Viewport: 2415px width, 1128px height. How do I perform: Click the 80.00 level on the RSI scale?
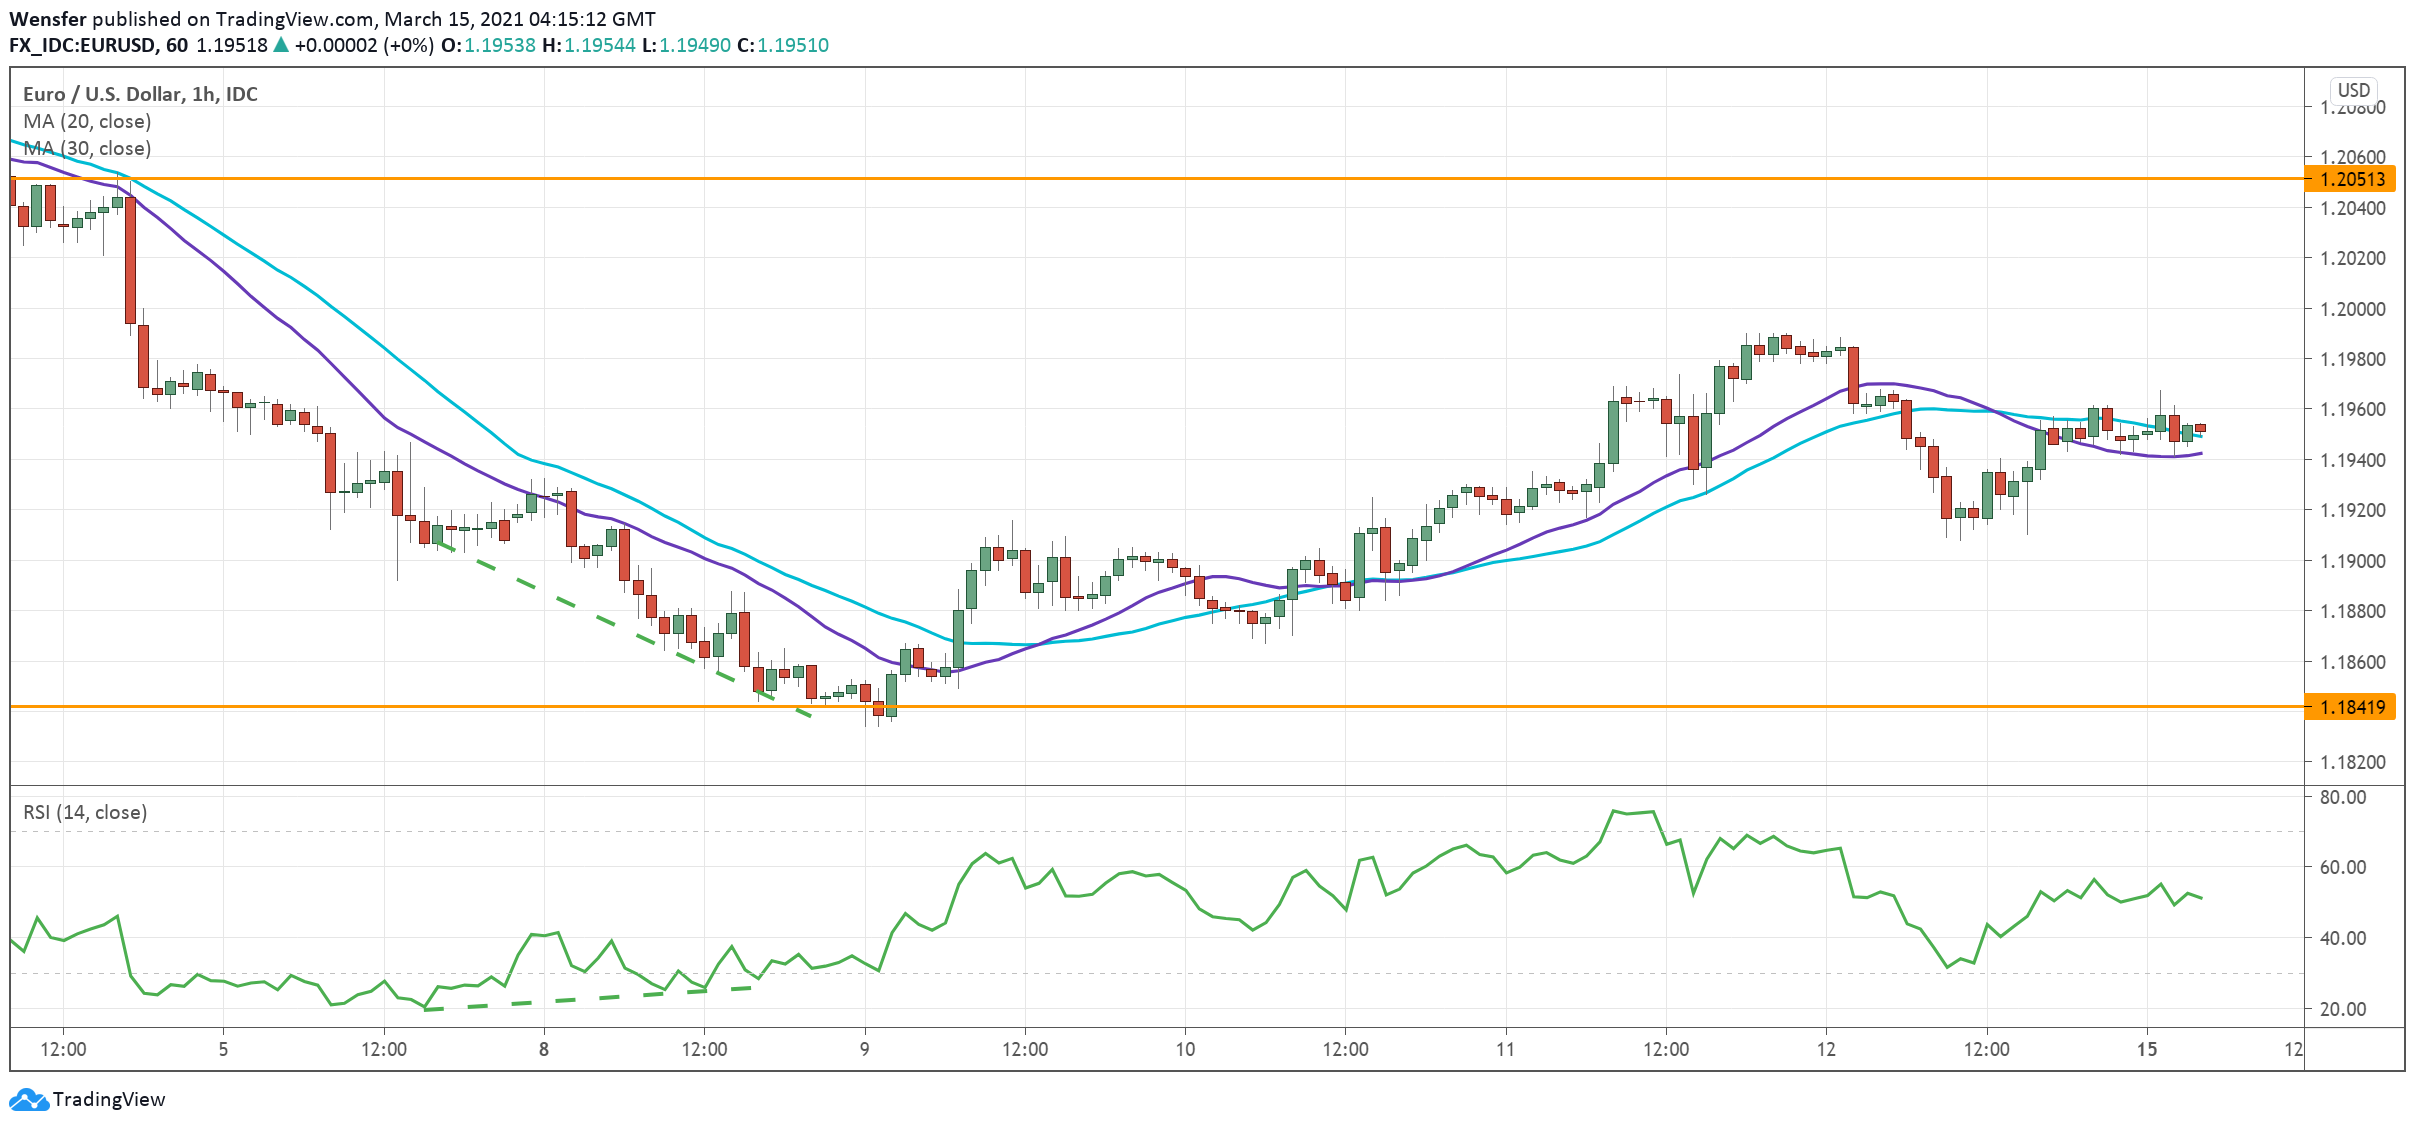(2342, 797)
